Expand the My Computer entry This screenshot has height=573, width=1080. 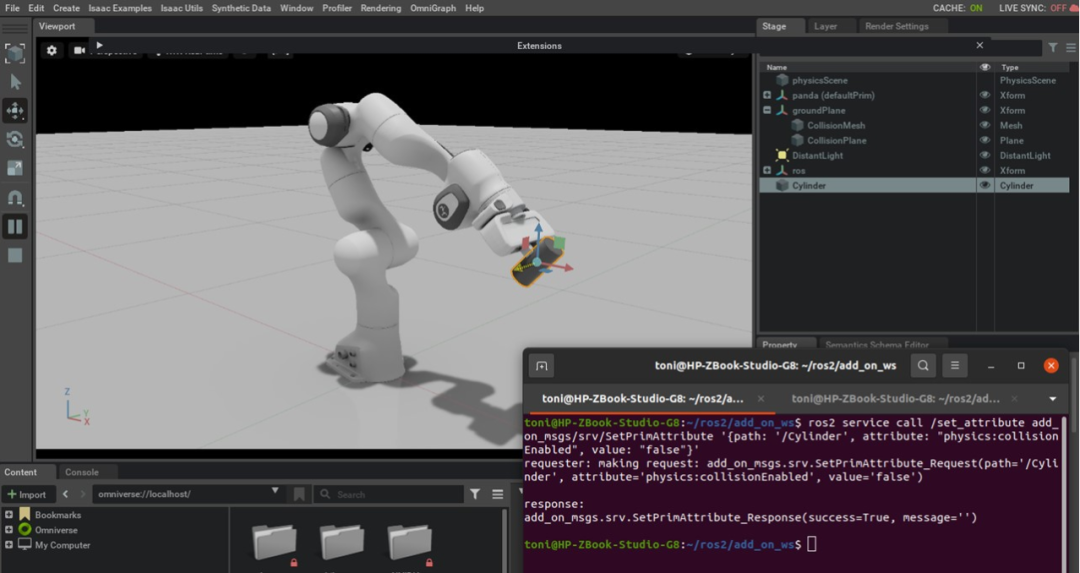pyautogui.click(x=9, y=545)
